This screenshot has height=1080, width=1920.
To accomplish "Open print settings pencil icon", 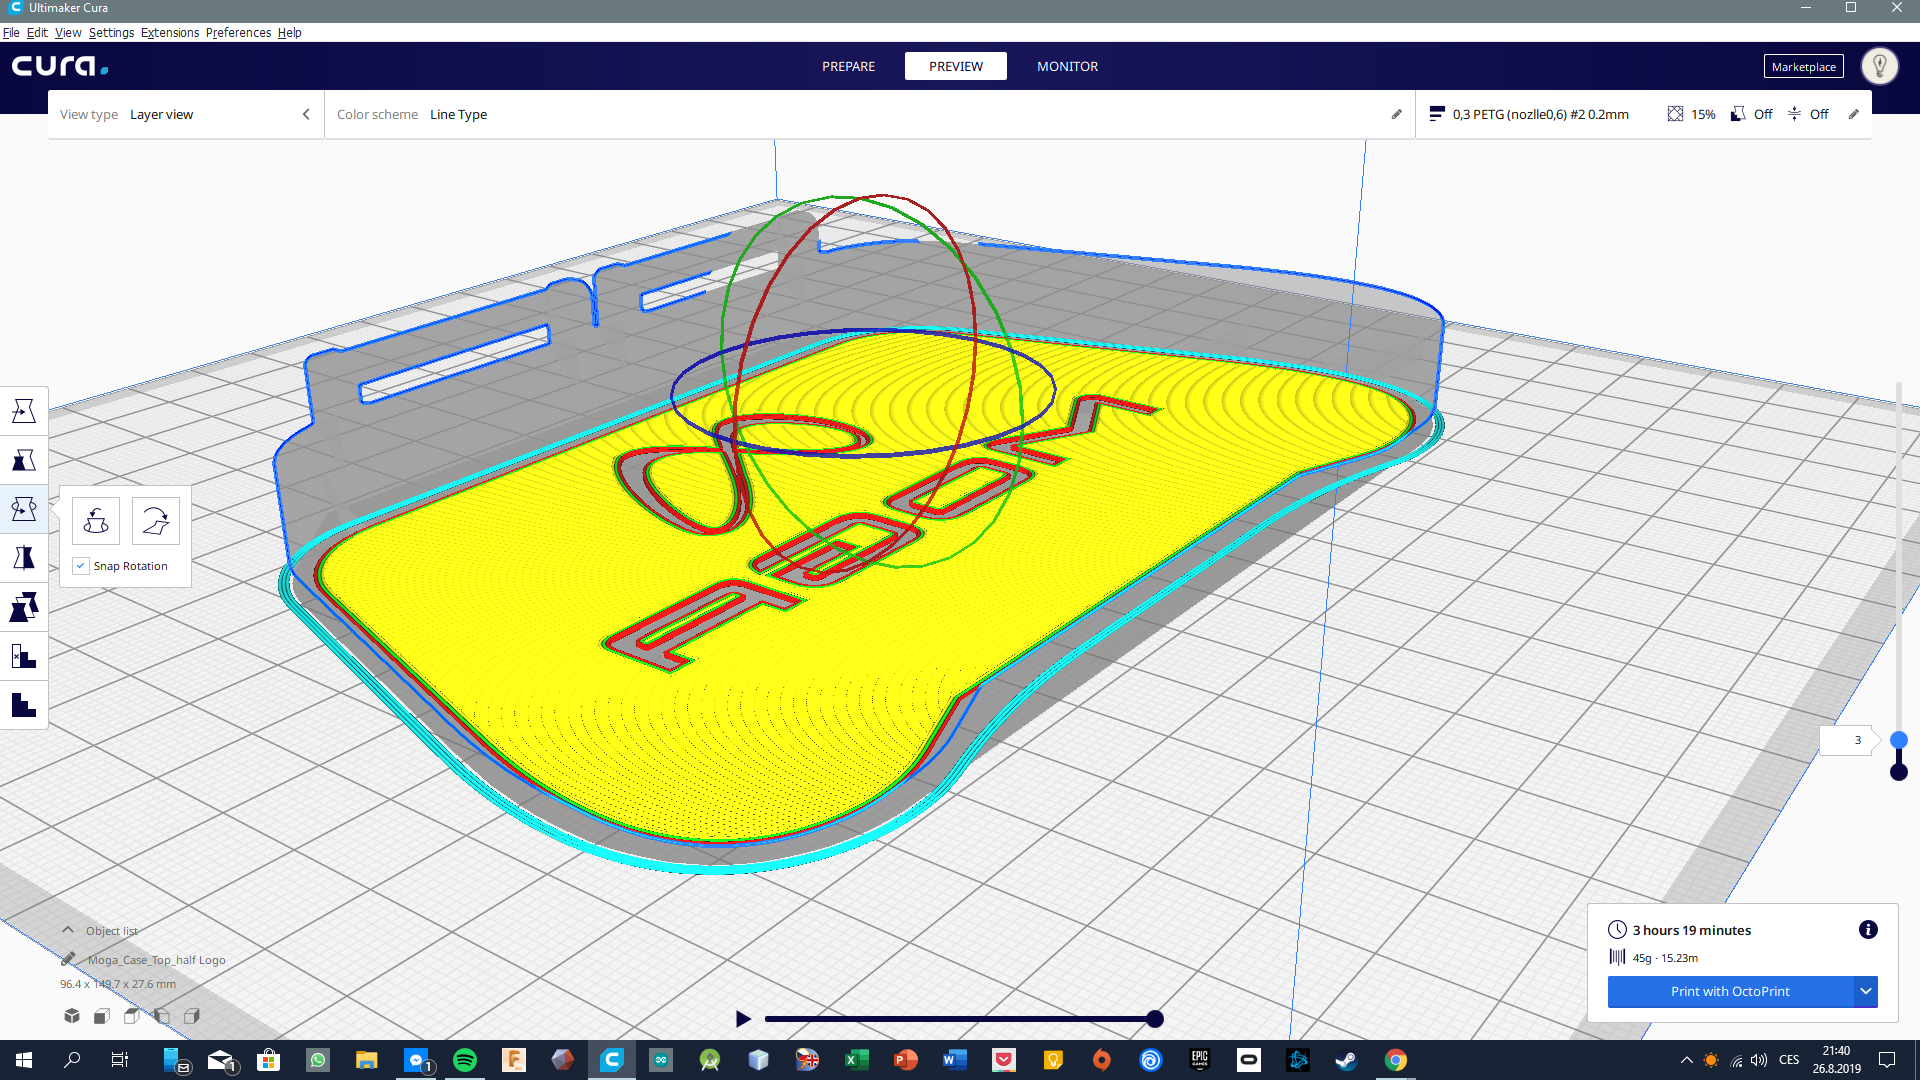I will coord(1854,114).
